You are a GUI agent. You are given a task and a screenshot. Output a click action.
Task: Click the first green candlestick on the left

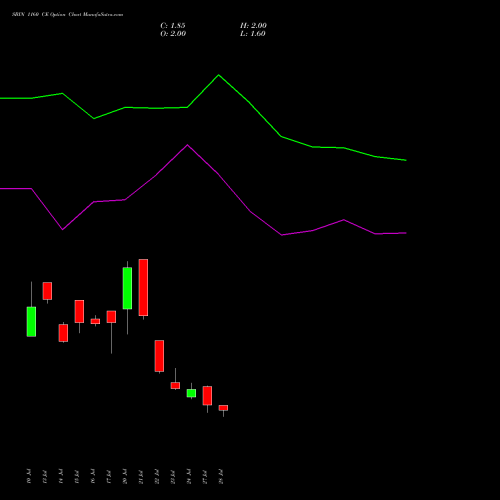(x=31, y=322)
